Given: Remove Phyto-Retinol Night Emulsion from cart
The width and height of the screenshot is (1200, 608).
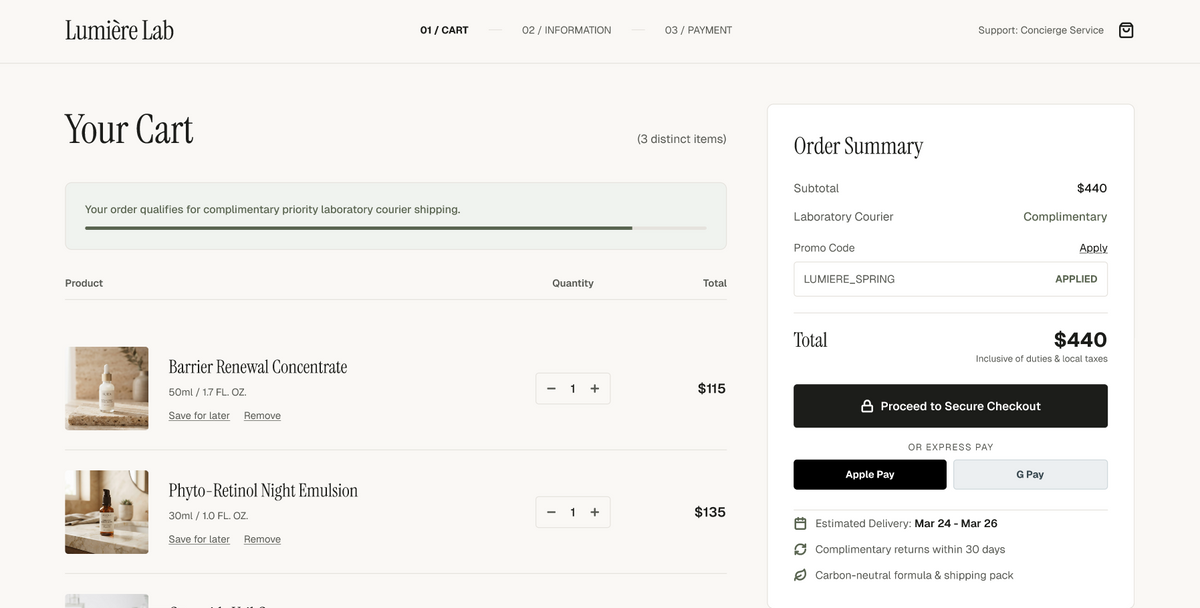Looking at the screenshot, I should [262, 539].
